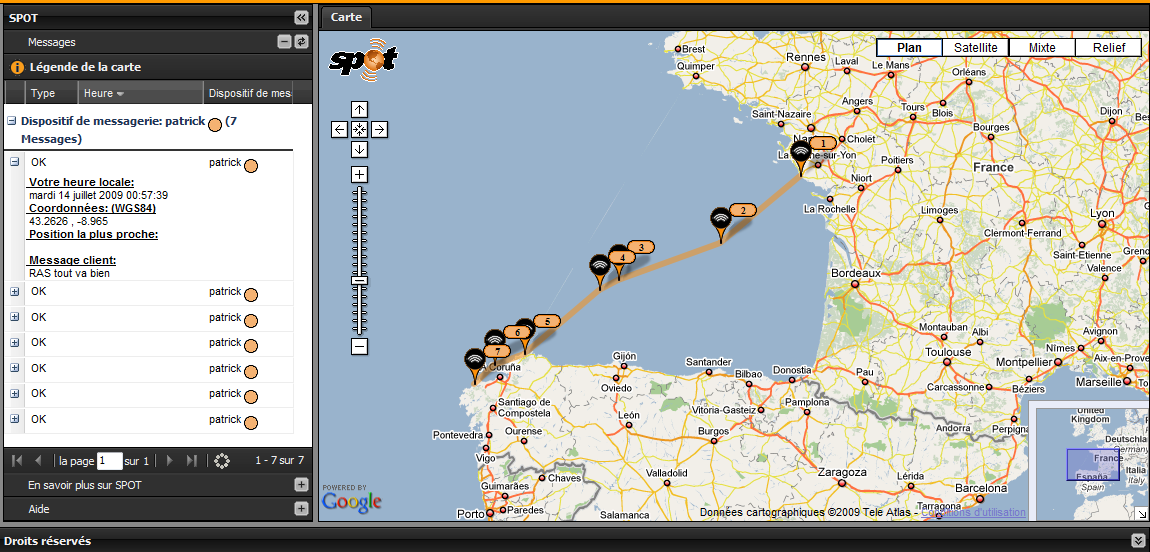This screenshot has height=552, width=1150.
Task: Collapse the SPOT side panel
Action: pos(301,17)
